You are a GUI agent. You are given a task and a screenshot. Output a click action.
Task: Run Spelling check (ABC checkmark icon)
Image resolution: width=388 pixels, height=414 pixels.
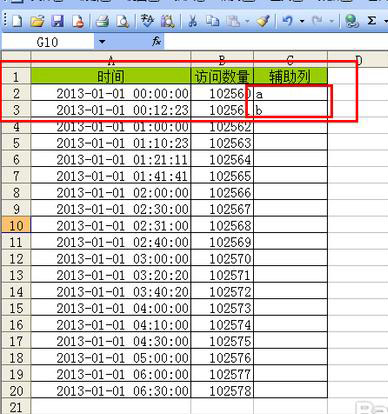(x=147, y=21)
